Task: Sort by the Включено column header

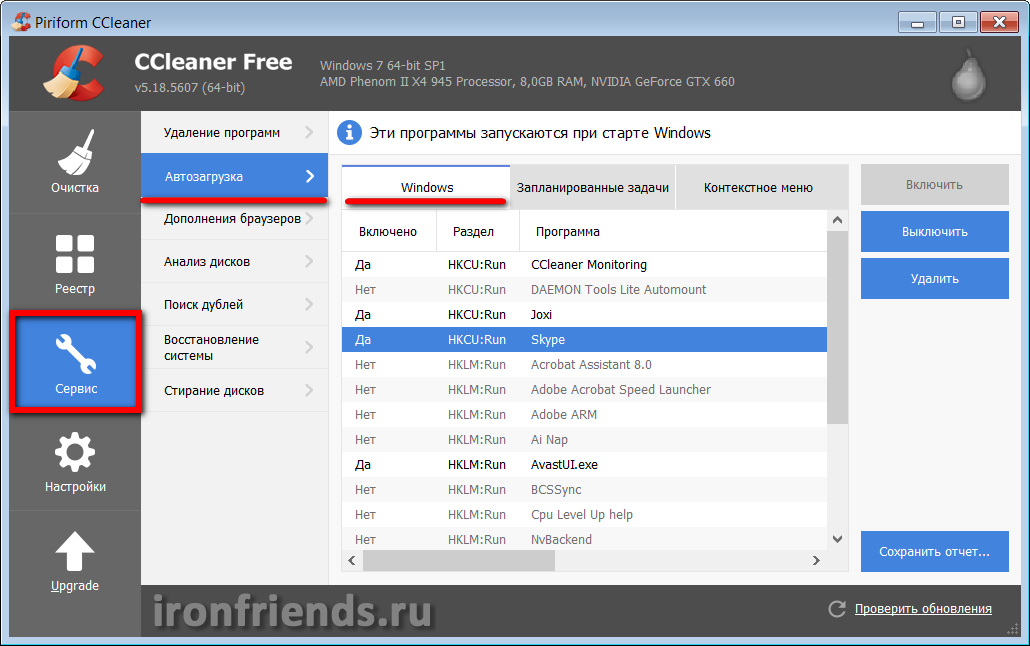Action: pyautogui.click(x=387, y=231)
